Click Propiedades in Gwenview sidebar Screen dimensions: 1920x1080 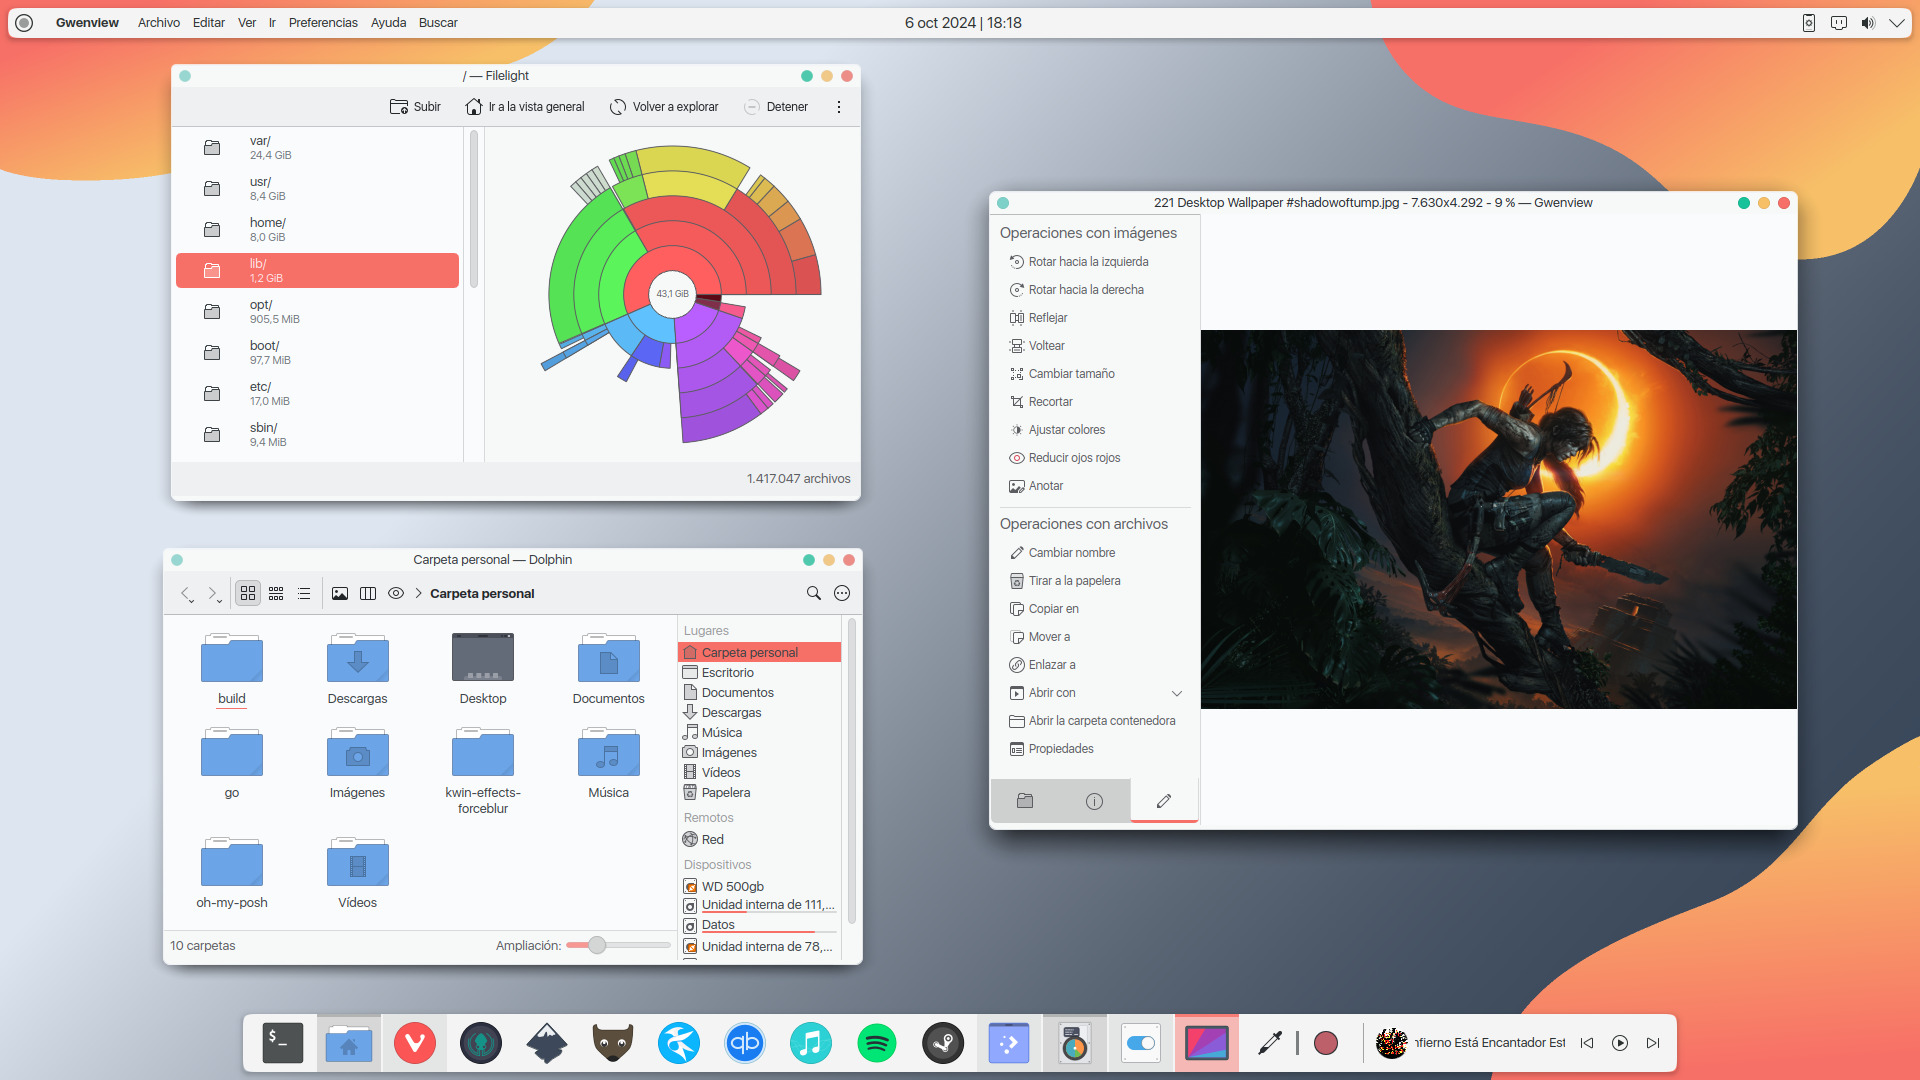point(1051,749)
